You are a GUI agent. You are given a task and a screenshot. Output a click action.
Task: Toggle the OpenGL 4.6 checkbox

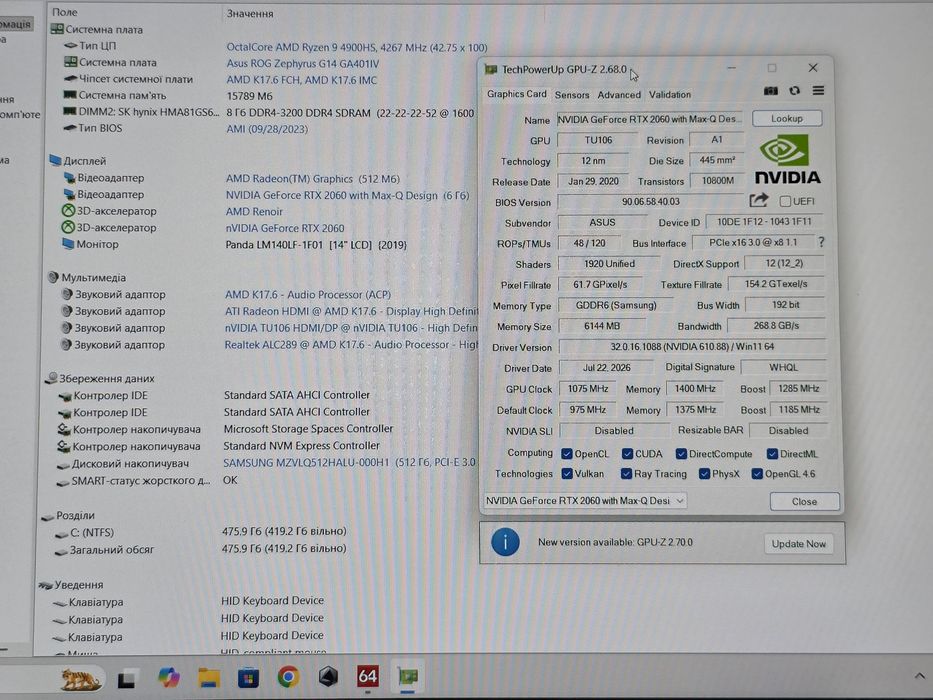pyautogui.click(x=757, y=474)
